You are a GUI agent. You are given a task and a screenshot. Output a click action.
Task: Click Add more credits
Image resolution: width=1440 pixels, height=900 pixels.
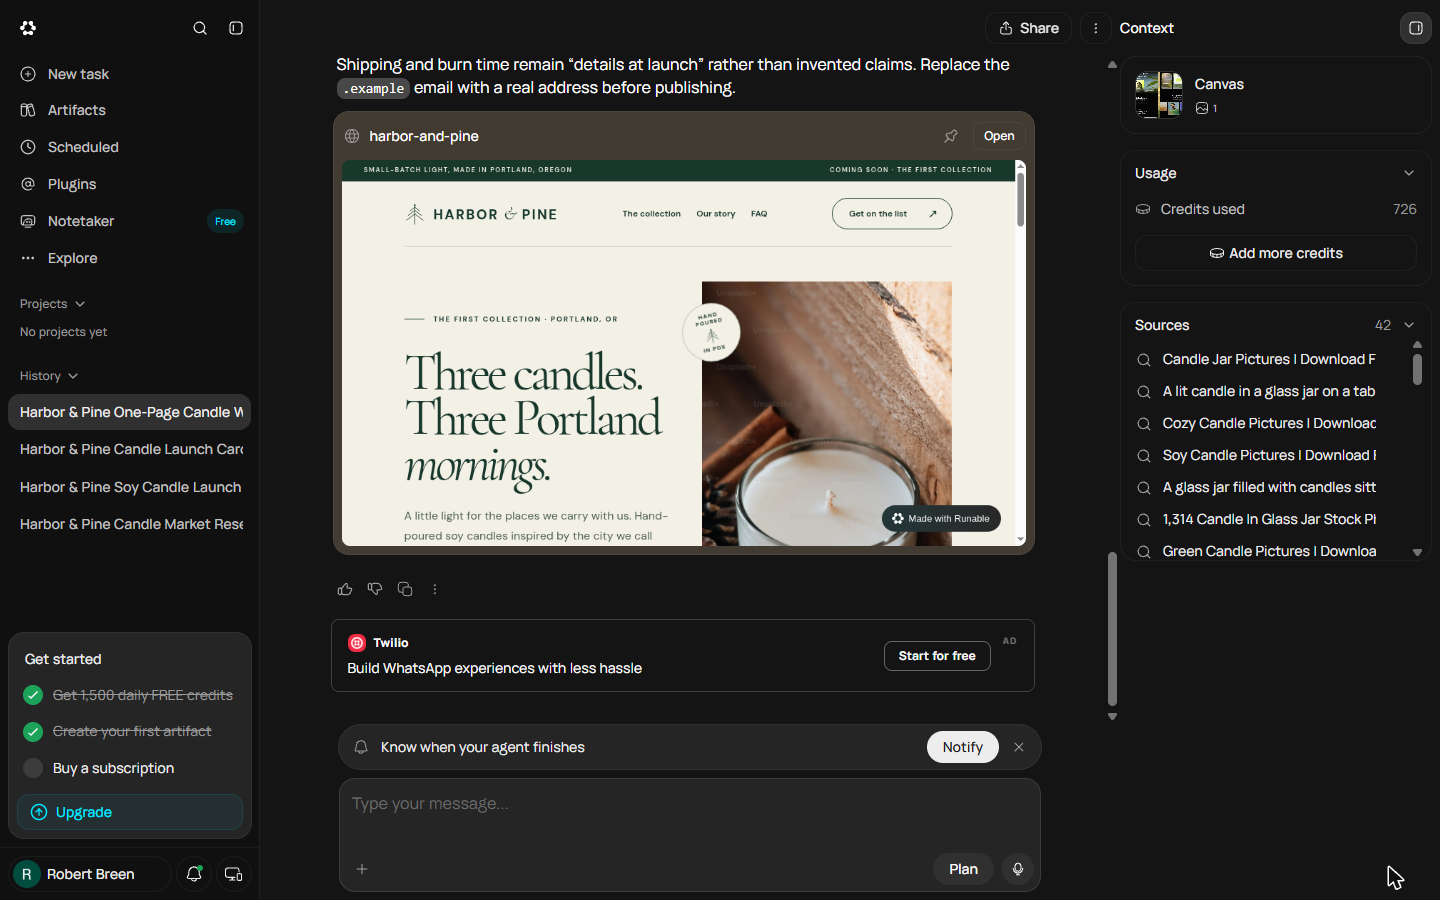(1276, 253)
